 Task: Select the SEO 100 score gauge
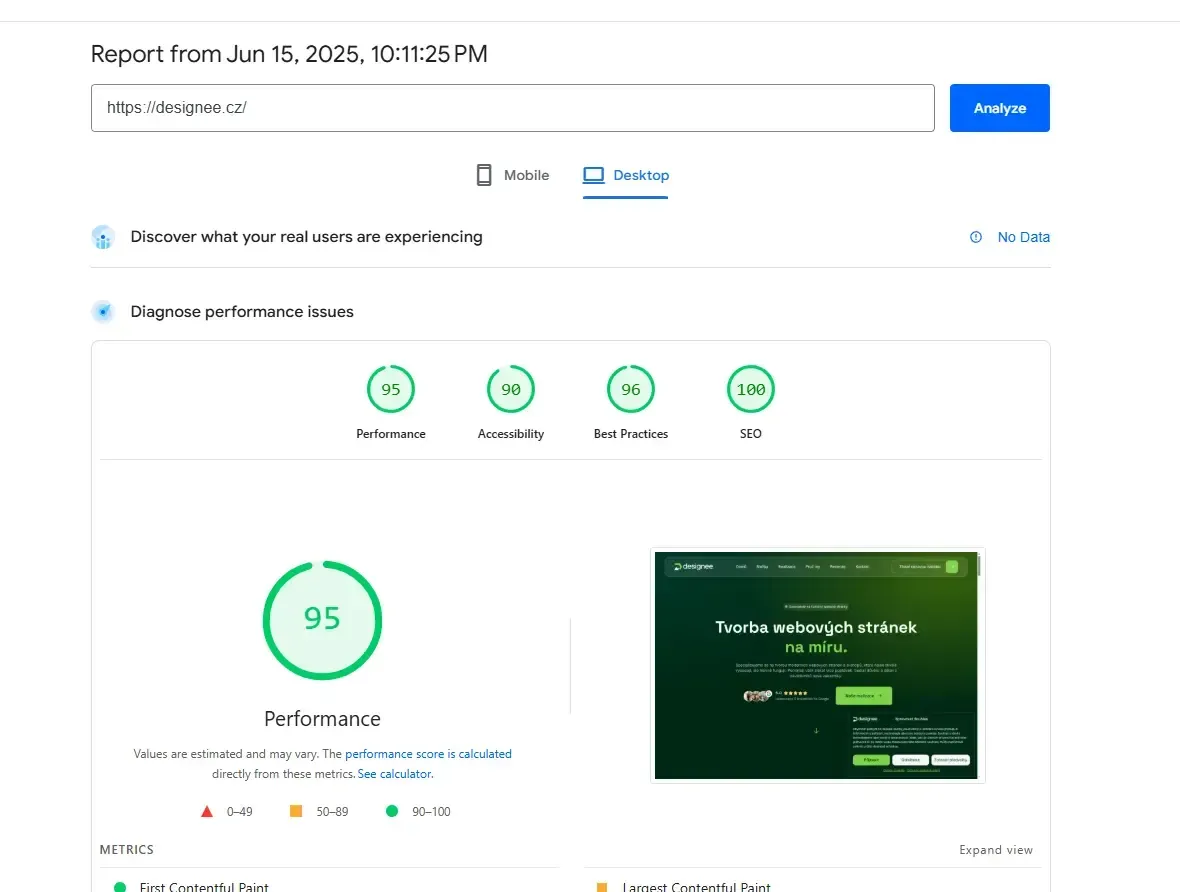[x=750, y=389]
